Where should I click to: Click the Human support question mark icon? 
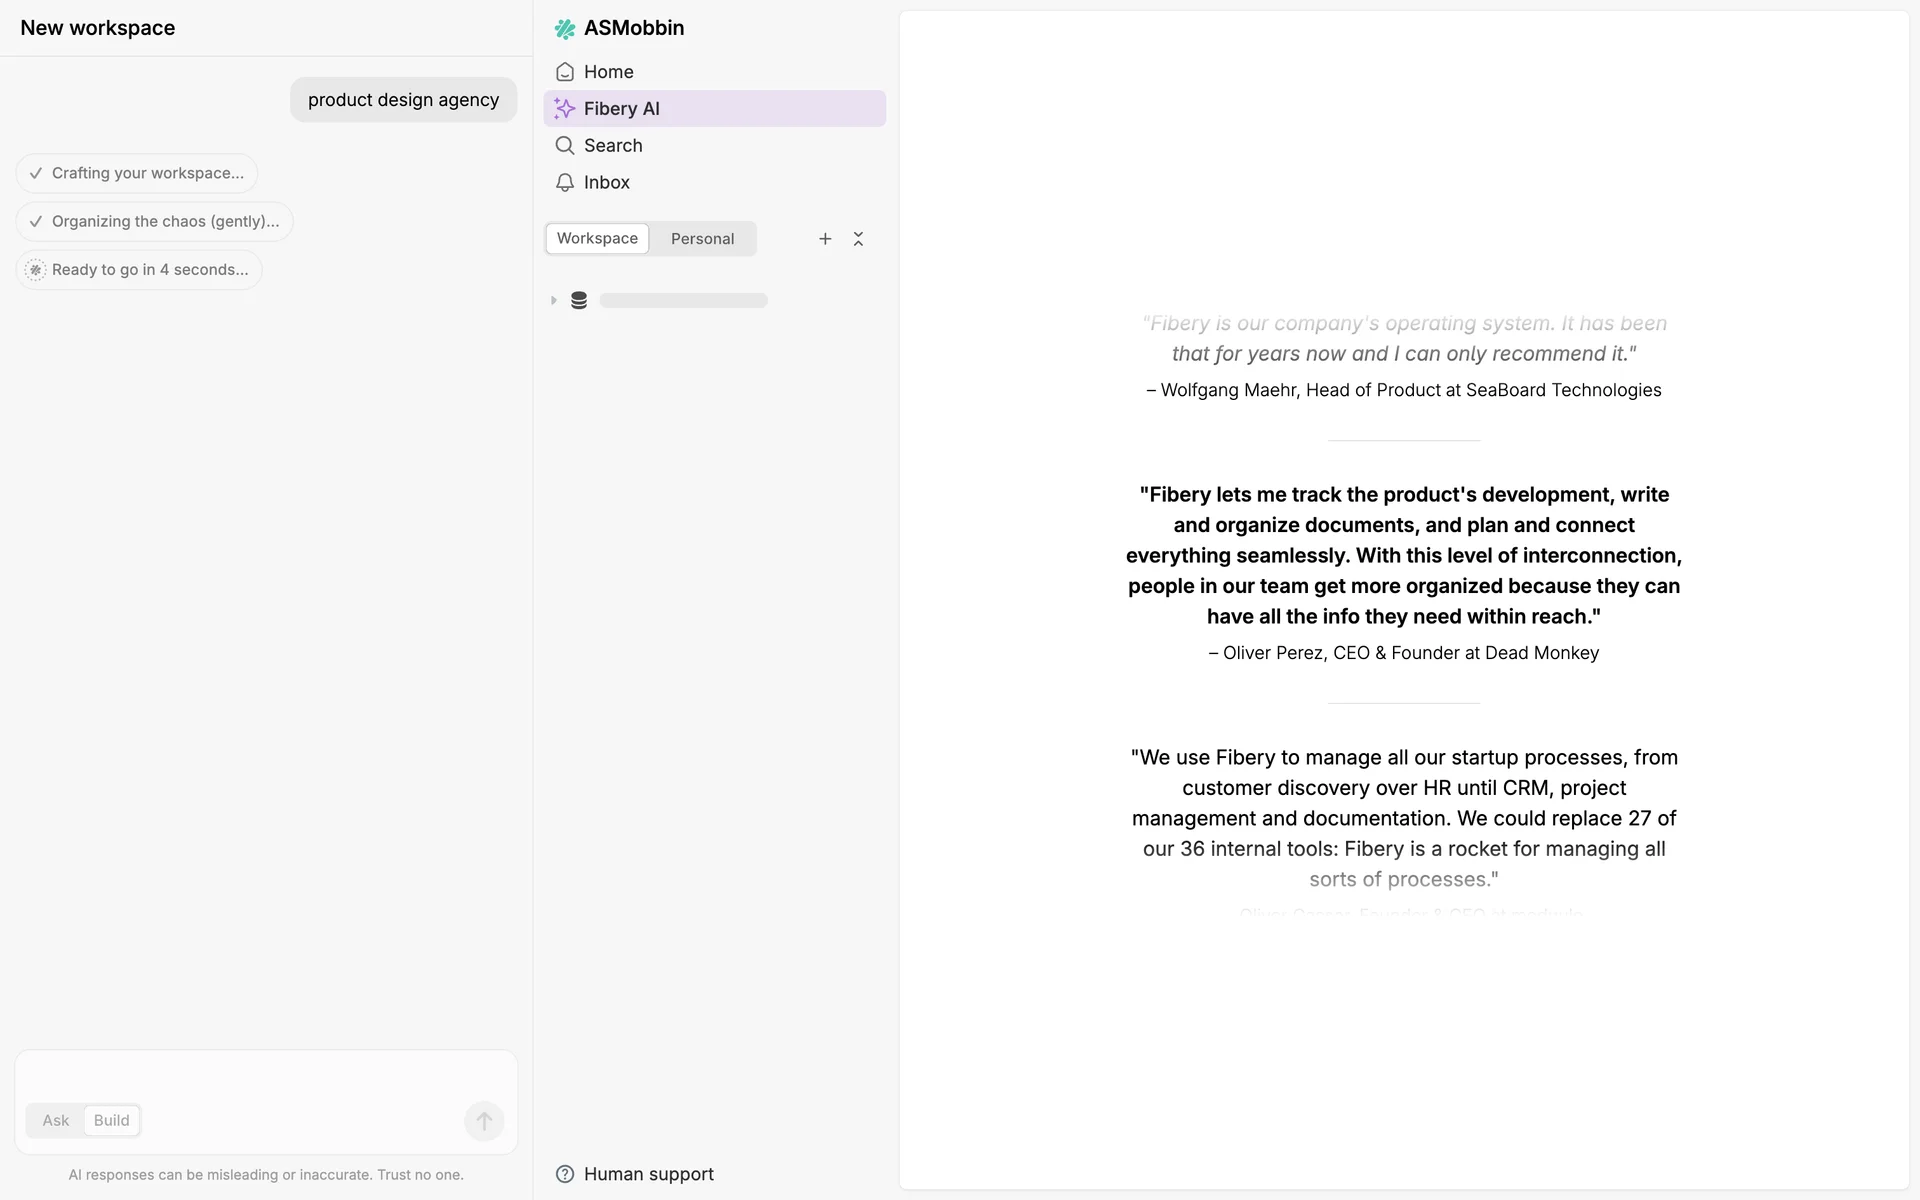tap(565, 1174)
